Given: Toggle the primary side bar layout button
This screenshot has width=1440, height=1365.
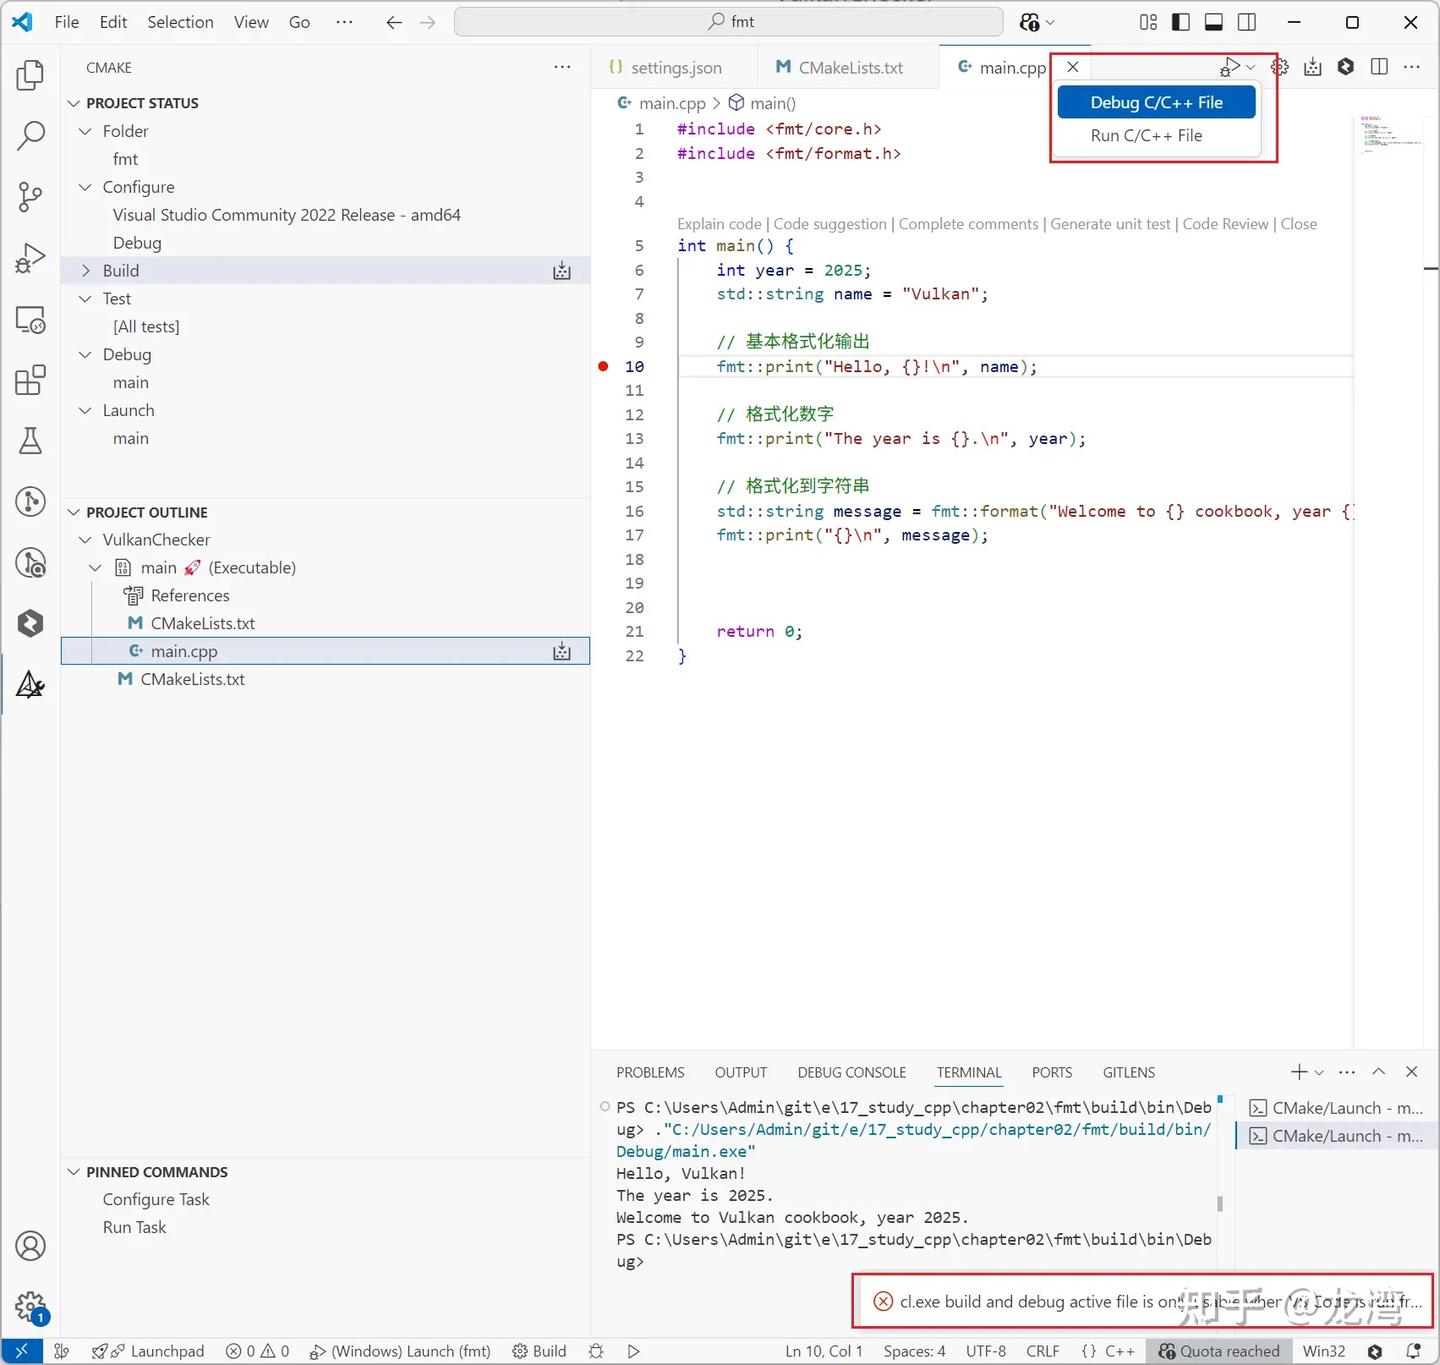Looking at the screenshot, I should 1181,22.
